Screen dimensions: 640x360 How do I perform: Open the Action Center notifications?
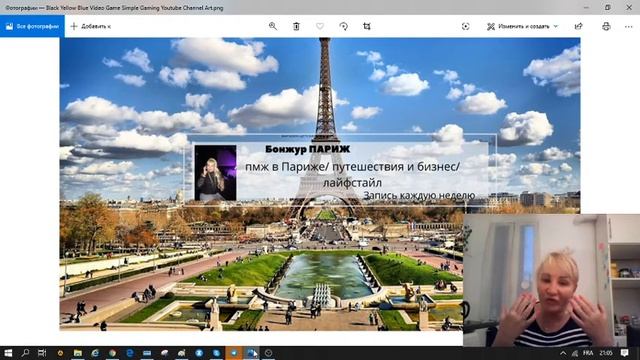(x=624, y=353)
